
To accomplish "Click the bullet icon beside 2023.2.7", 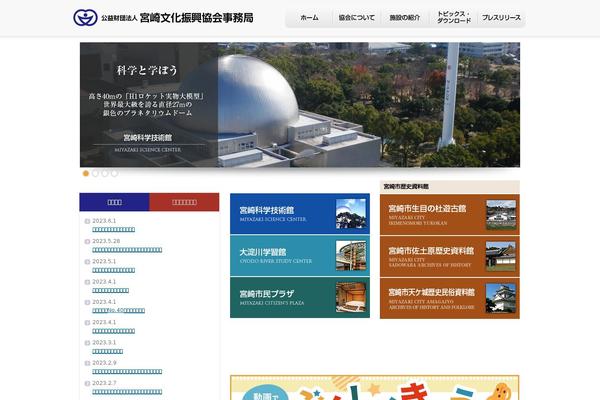I will (87, 384).
